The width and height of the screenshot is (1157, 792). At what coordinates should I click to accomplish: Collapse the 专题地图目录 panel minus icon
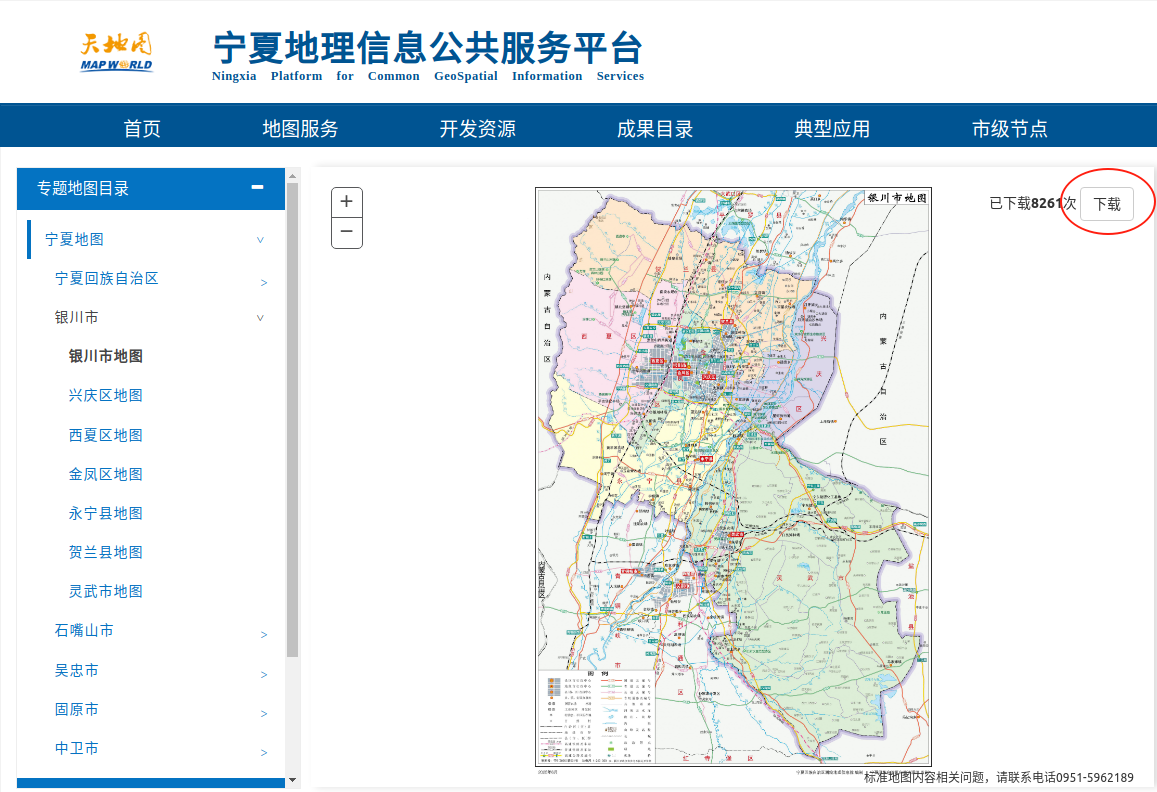pyautogui.click(x=257, y=187)
